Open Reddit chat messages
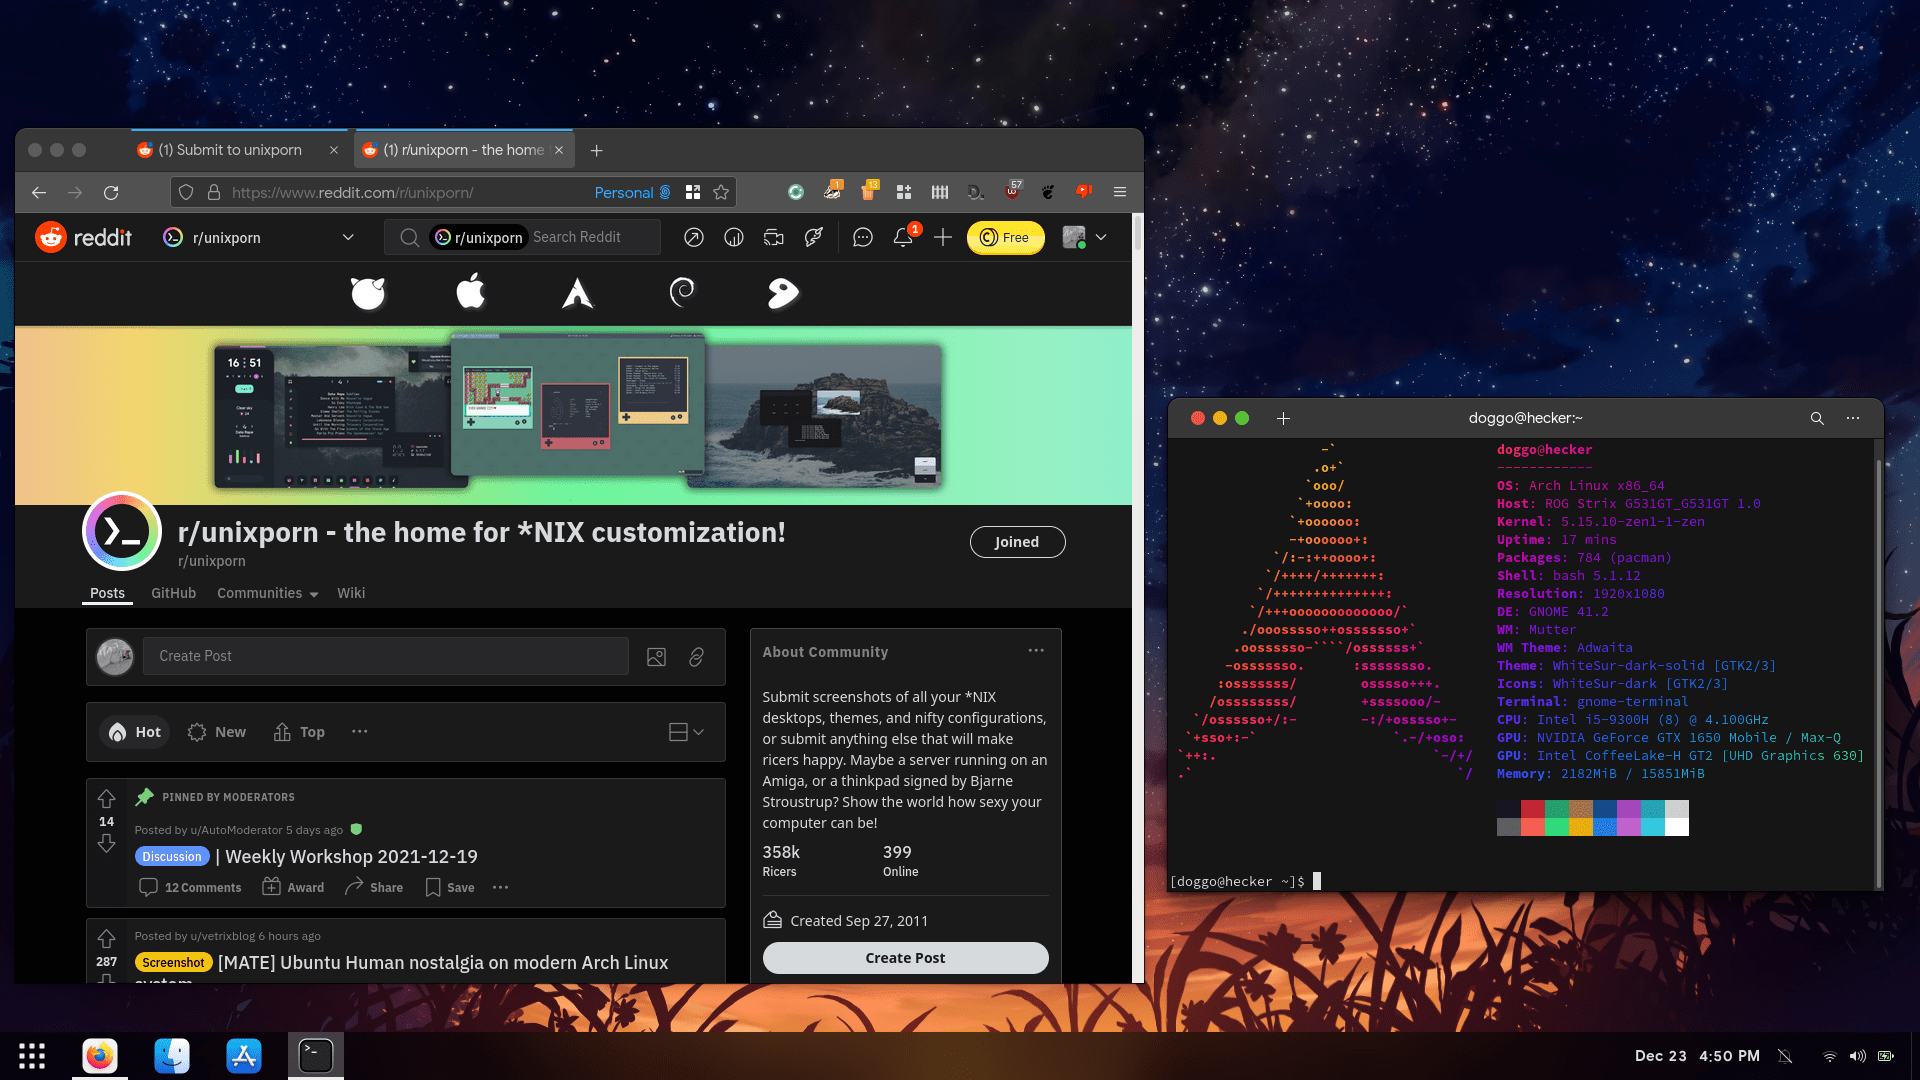 click(x=862, y=237)
